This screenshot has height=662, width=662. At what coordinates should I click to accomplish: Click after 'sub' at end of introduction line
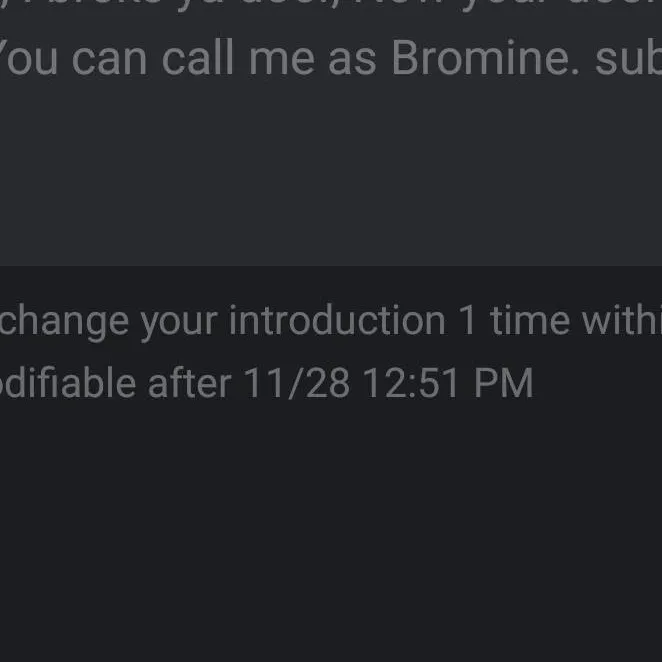click(x=655, y=59)
